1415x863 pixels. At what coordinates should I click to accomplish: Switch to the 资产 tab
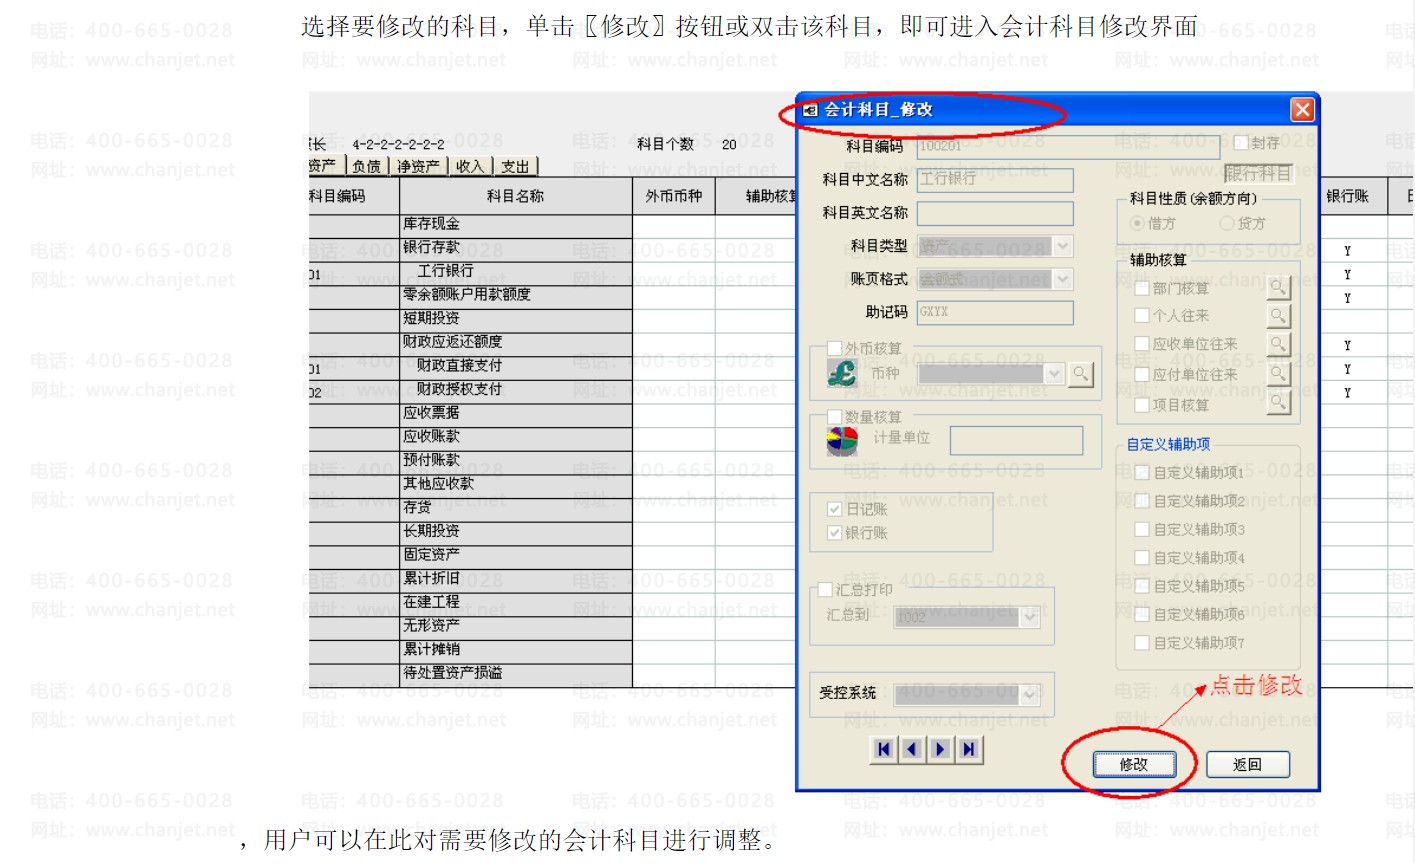(325, 166)
